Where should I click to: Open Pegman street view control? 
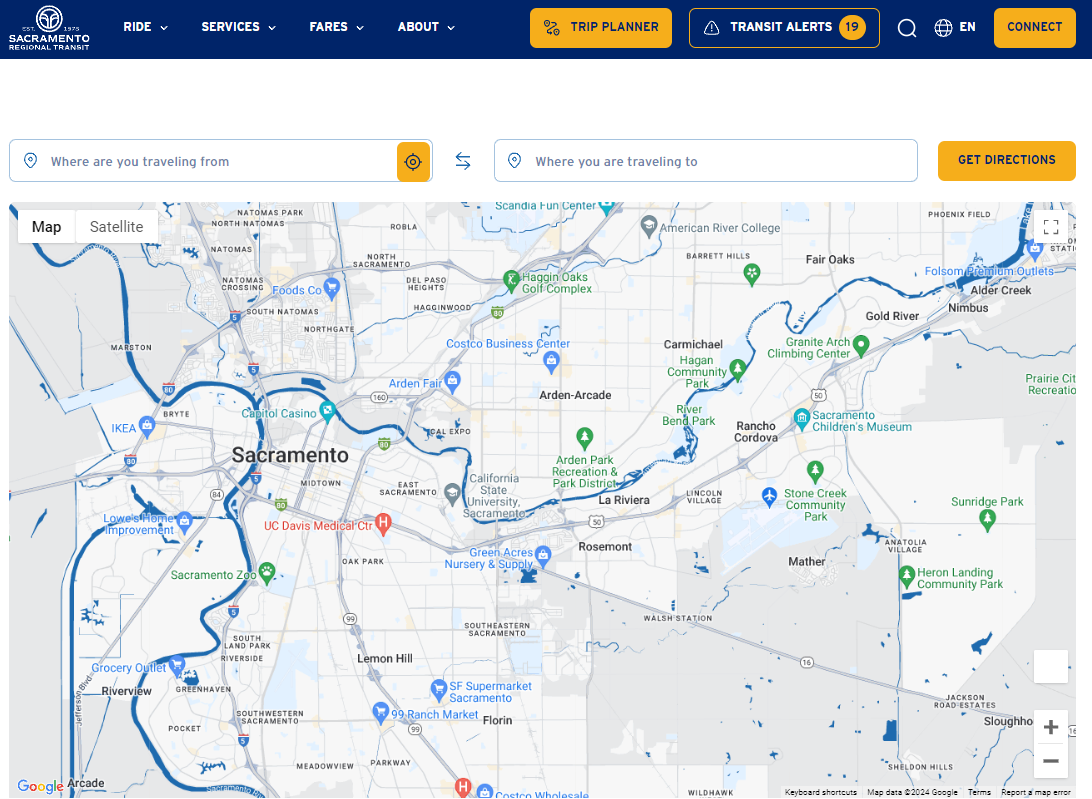[1051, 667]
